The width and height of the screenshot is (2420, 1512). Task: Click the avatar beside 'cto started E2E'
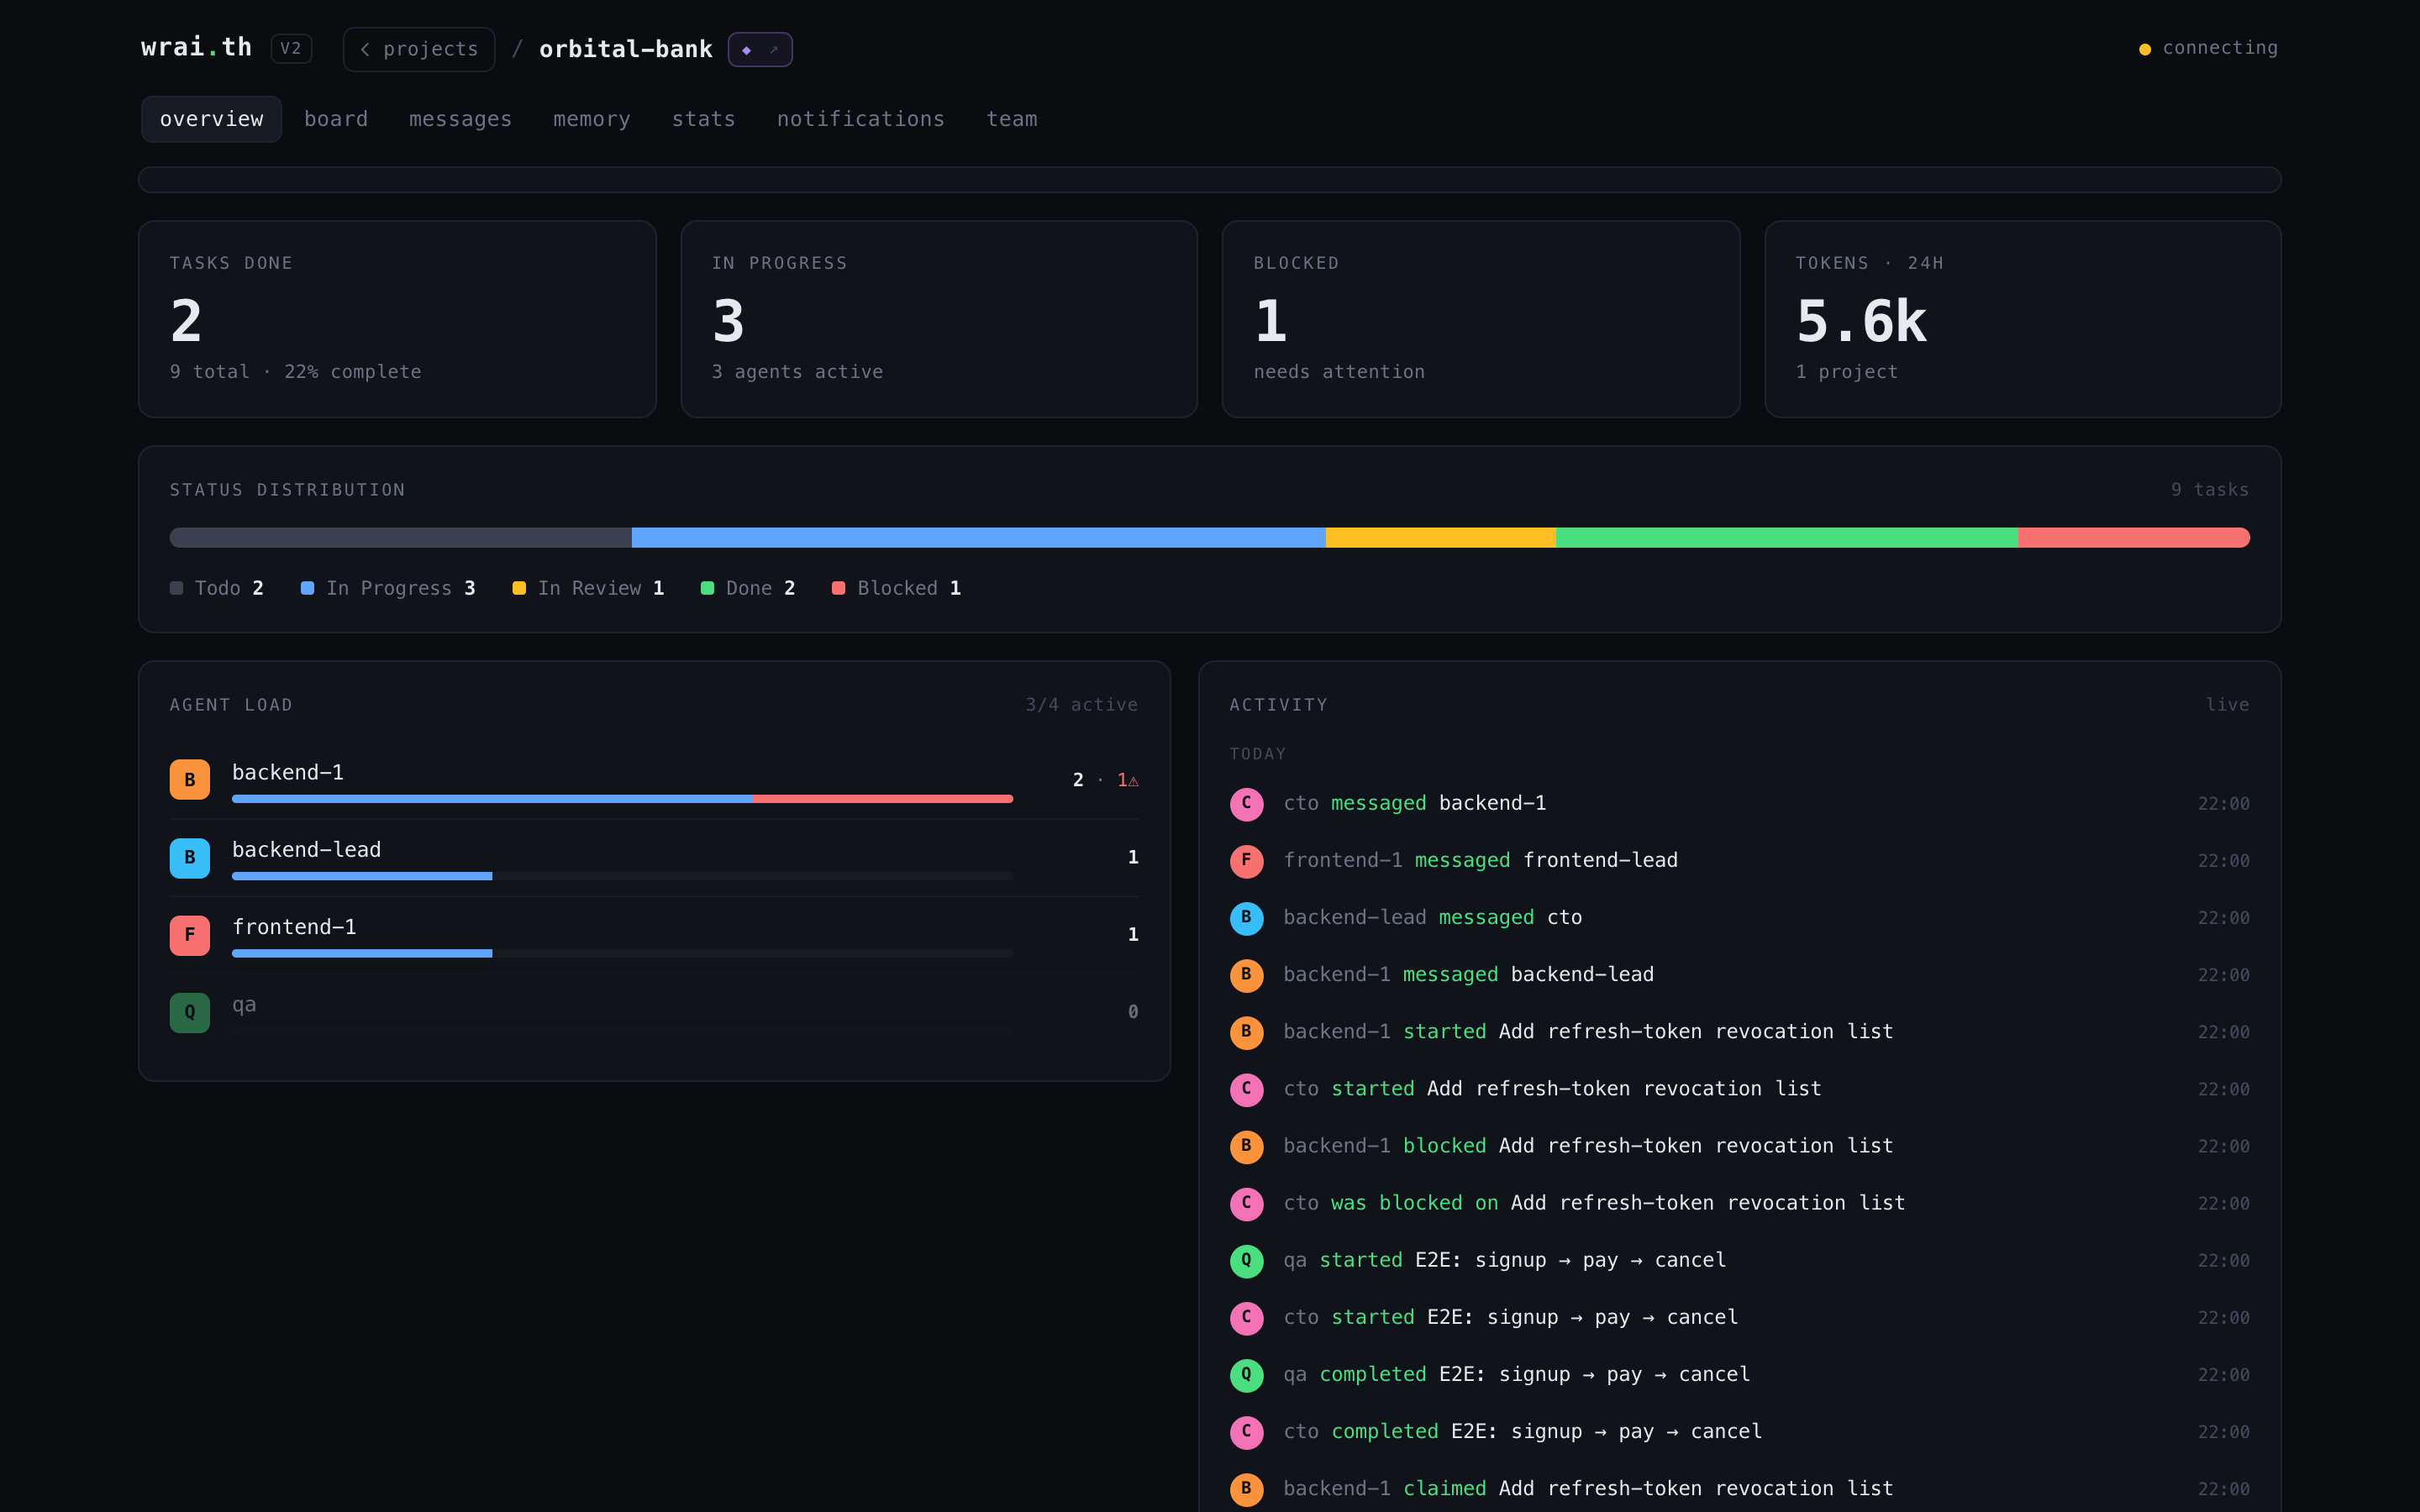tap(1246, 1317)
